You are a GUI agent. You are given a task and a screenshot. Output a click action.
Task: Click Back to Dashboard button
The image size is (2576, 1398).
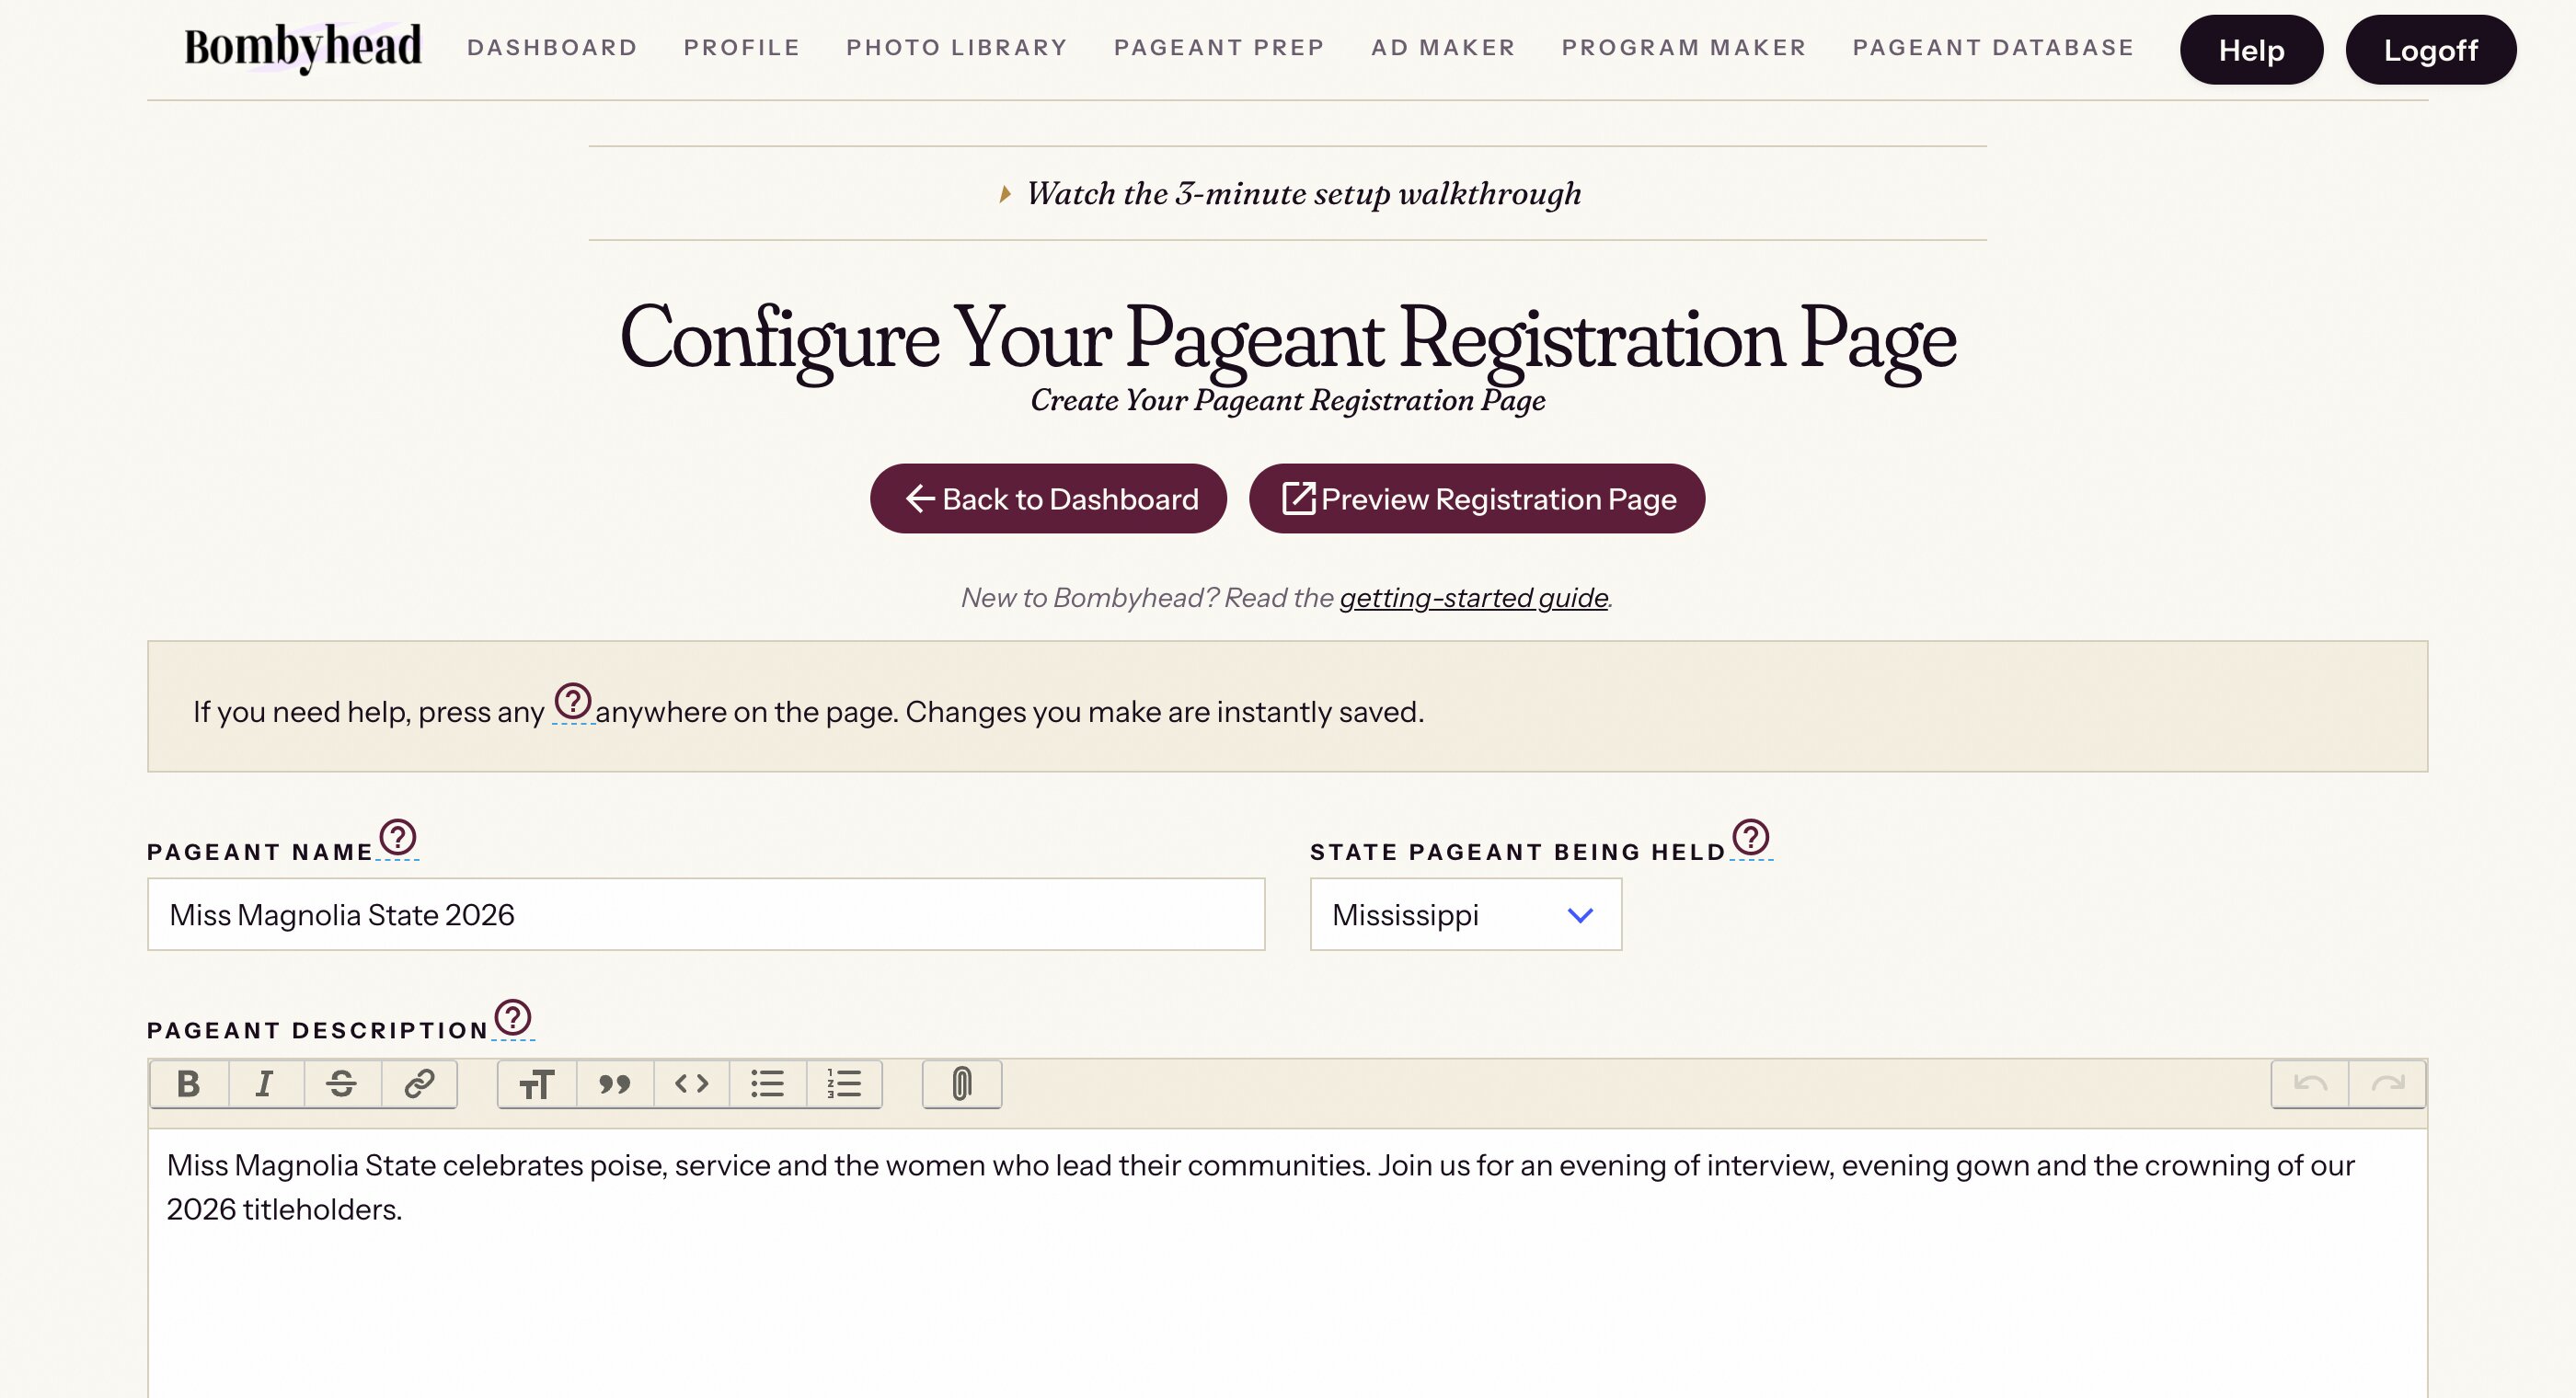click(1048, 498)
